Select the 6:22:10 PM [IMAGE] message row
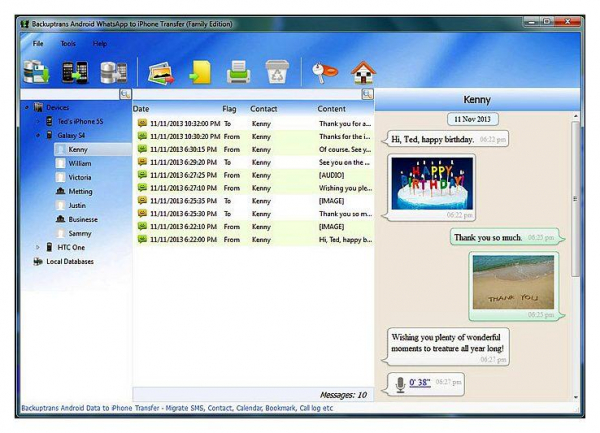This screenshot has height=433, width=600. 253,226
